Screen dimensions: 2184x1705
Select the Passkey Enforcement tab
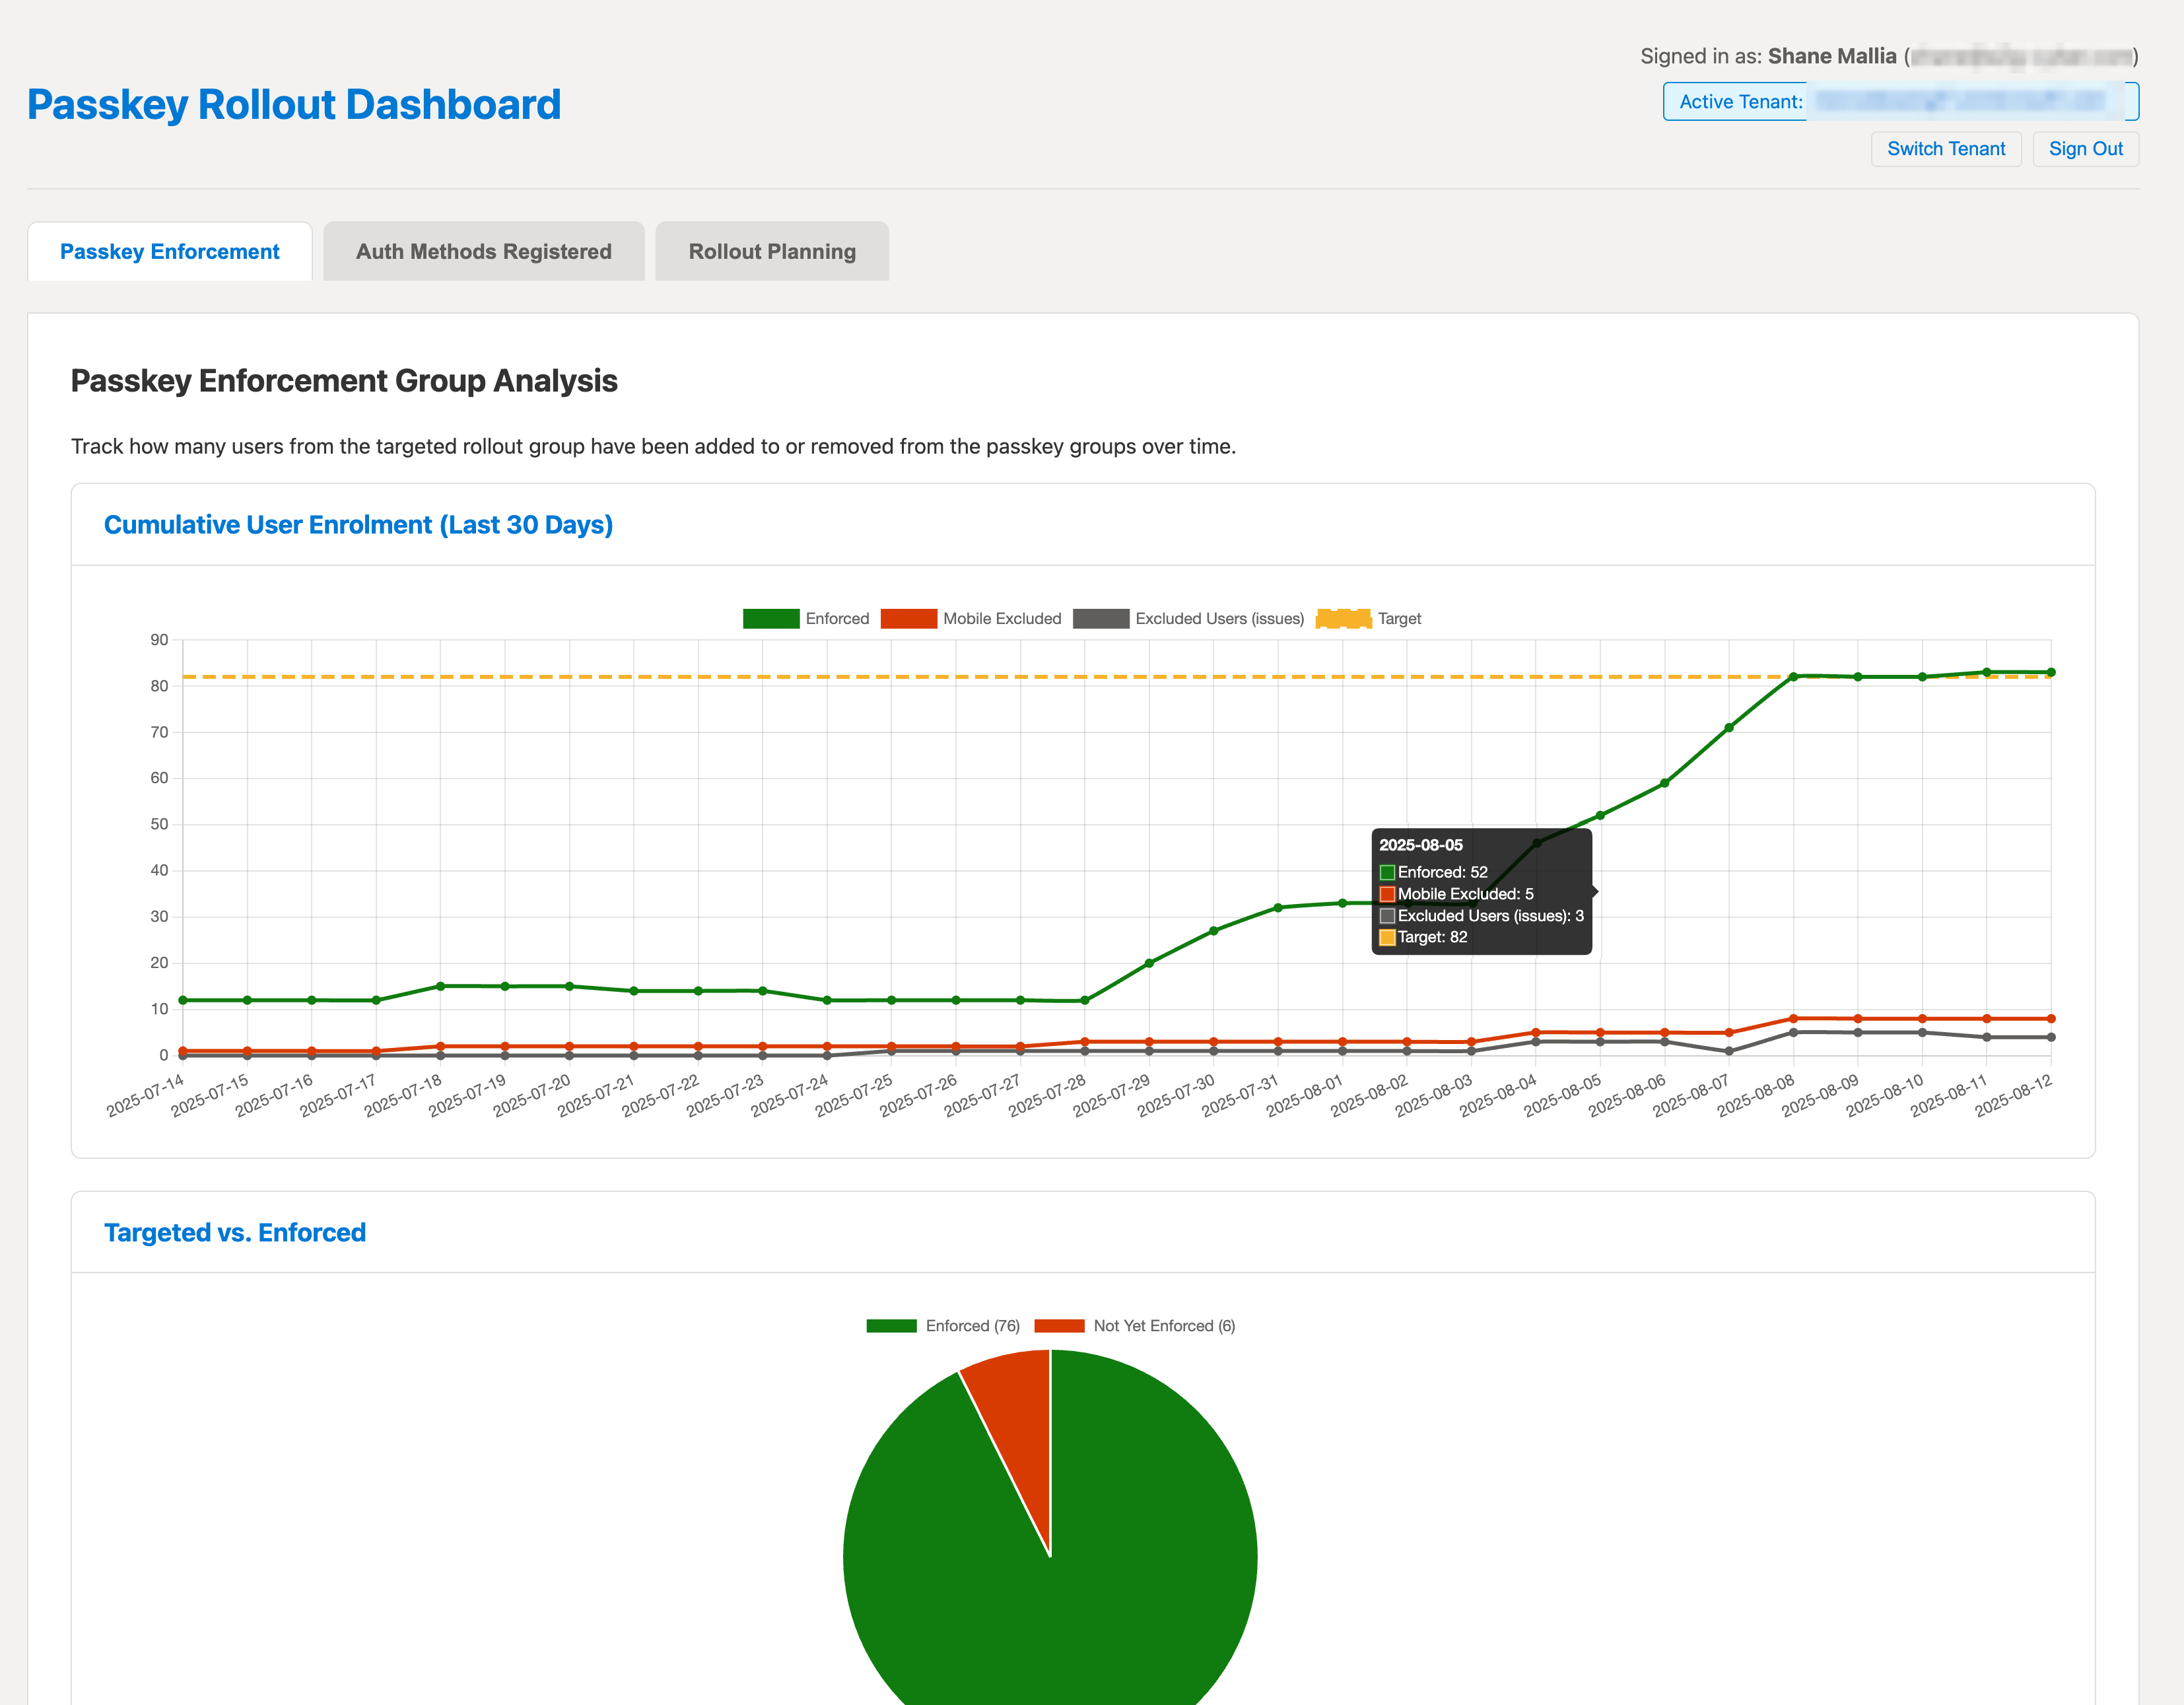point(169,251)
